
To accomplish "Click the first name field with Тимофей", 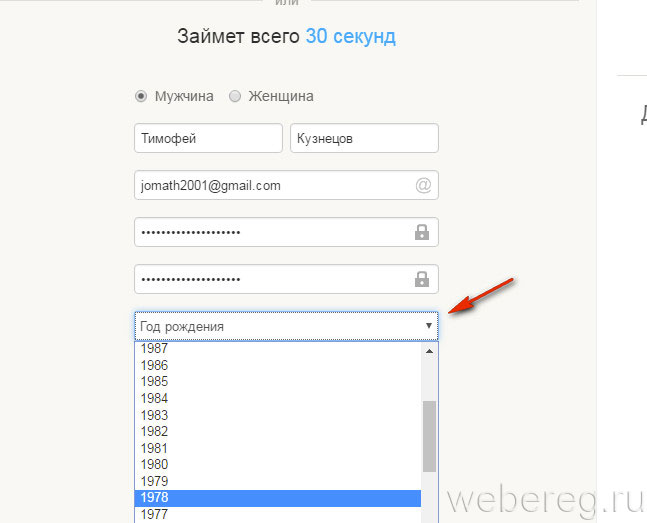I will pyautogui.click(x=208, y=139).
